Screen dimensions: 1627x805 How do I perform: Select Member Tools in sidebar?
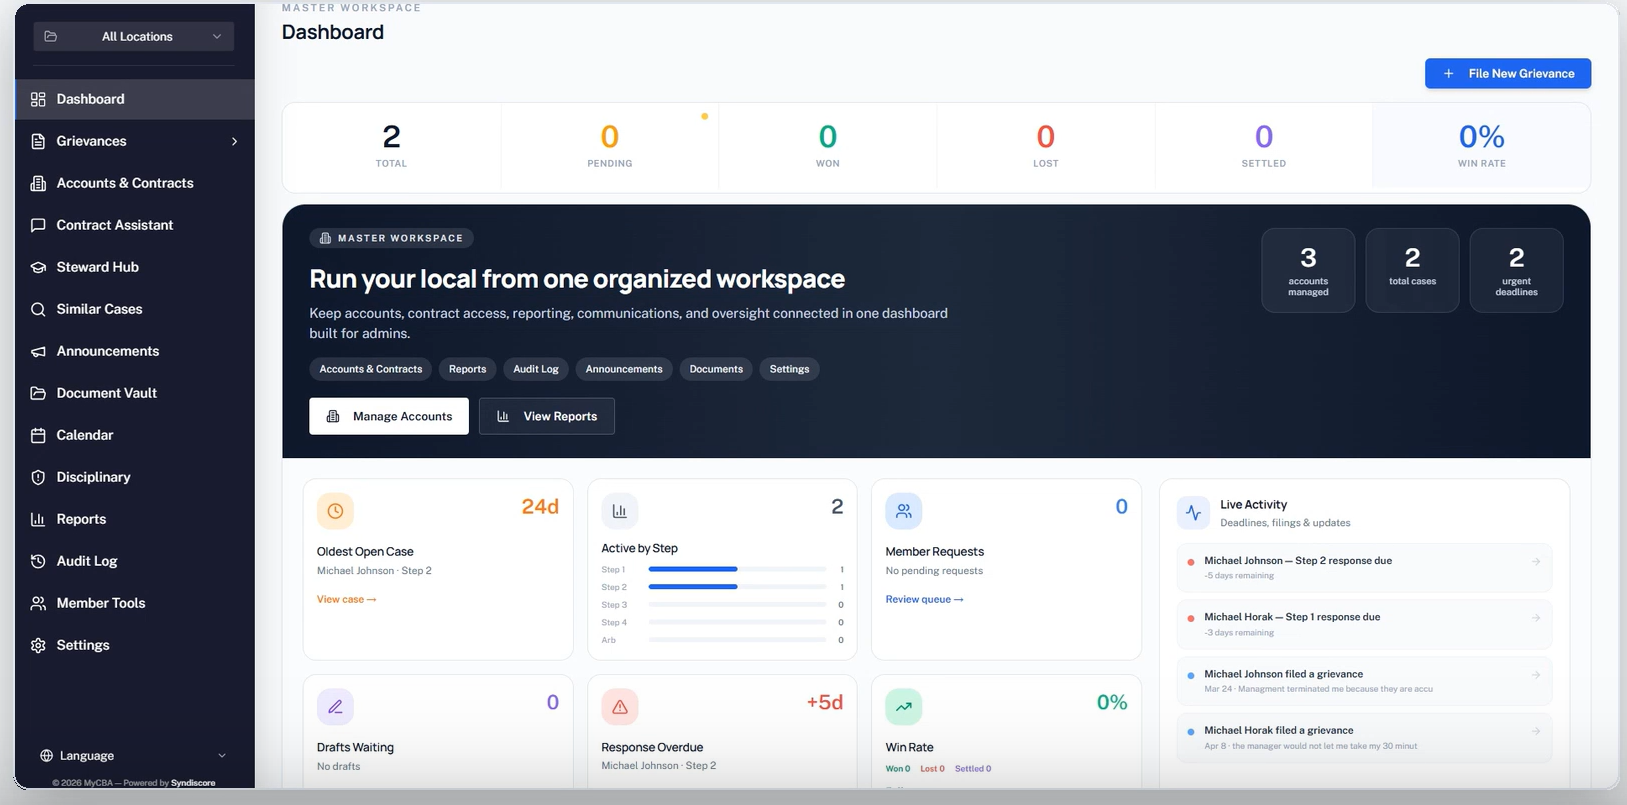134,603
